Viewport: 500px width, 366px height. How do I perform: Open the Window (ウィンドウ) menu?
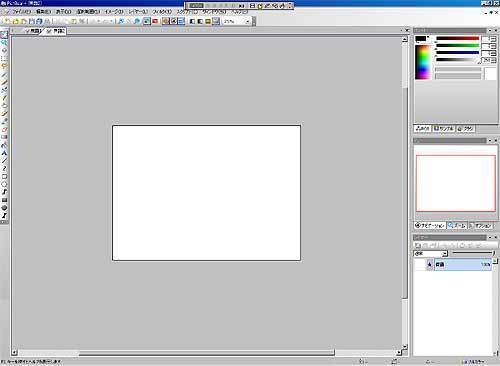tap(214, 12)
